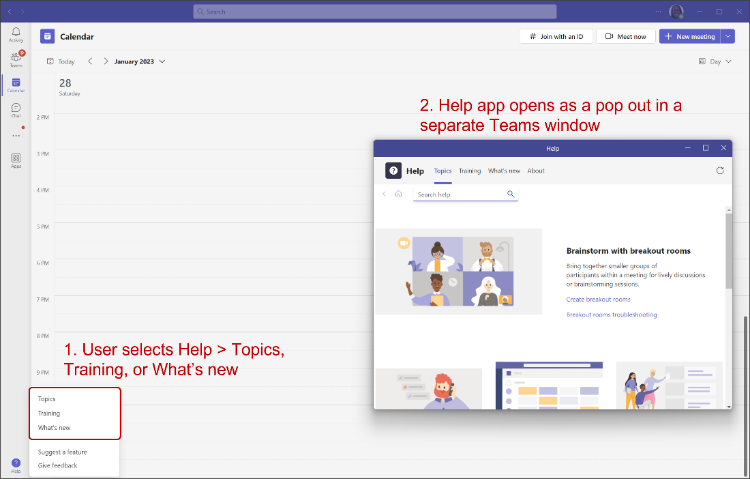Screen dimensions: 750x479
Task: Create a New meeting
Action: click(x=690, y=36)
